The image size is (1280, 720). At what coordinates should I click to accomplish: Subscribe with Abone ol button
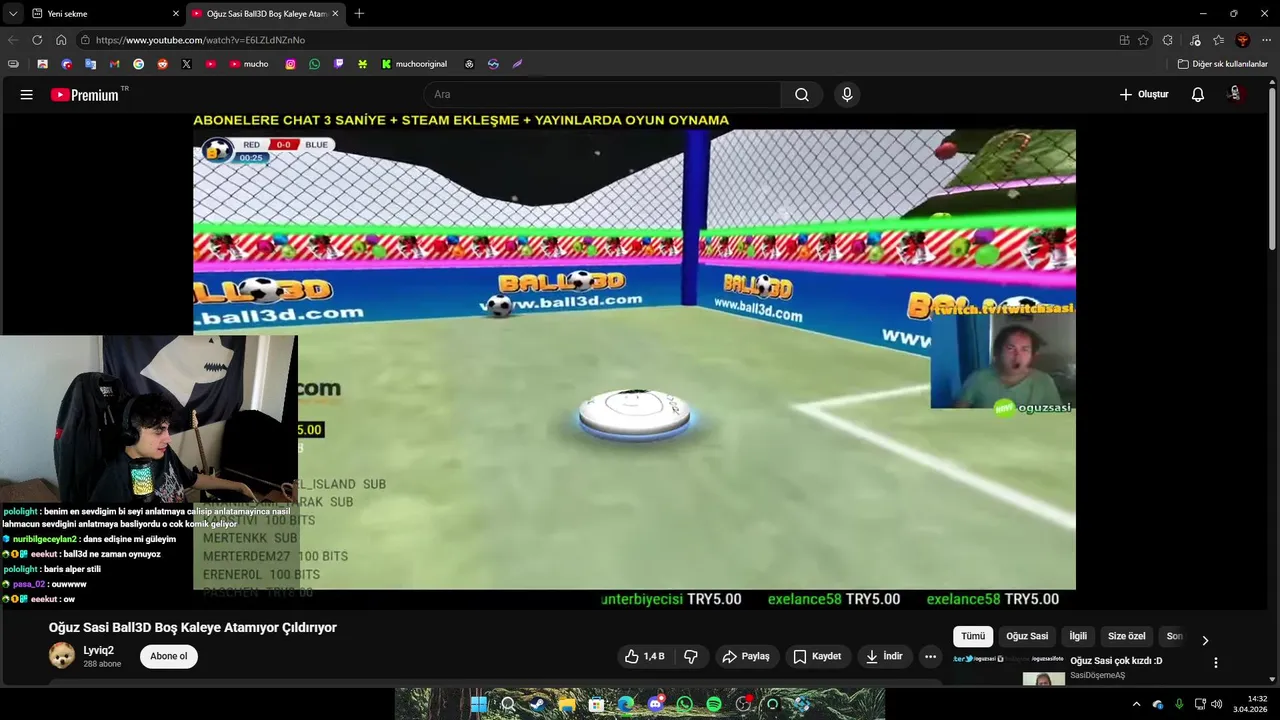point(169,657)
